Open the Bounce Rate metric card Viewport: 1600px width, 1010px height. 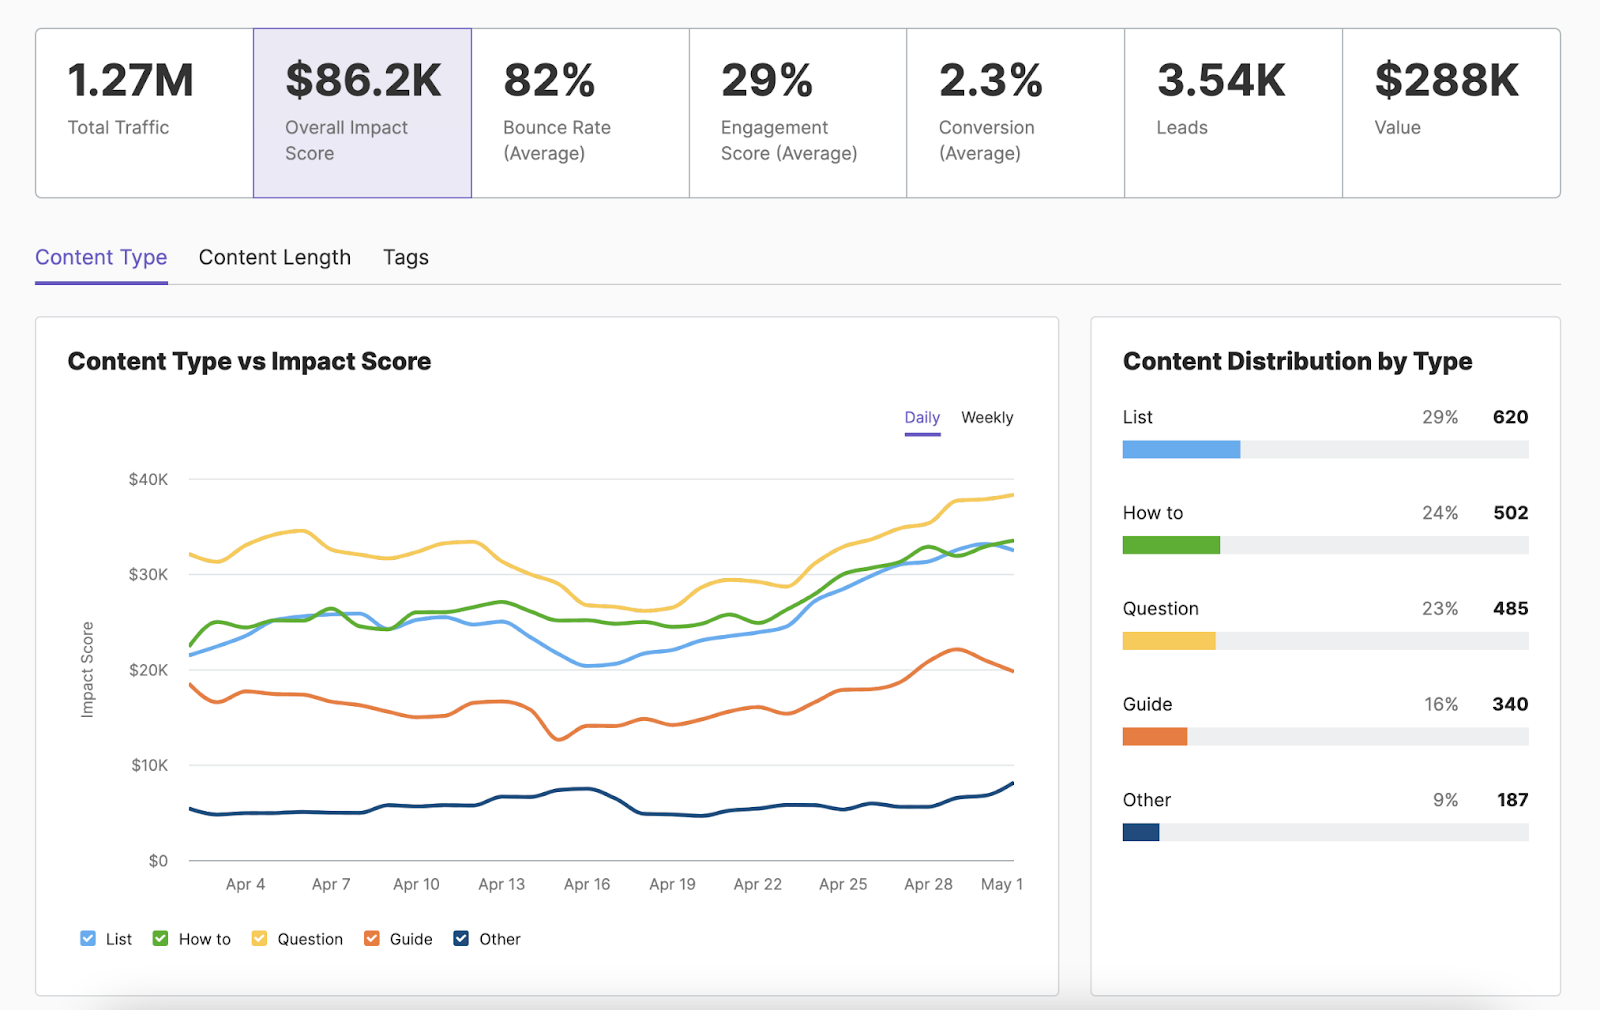tap(580, 112)
